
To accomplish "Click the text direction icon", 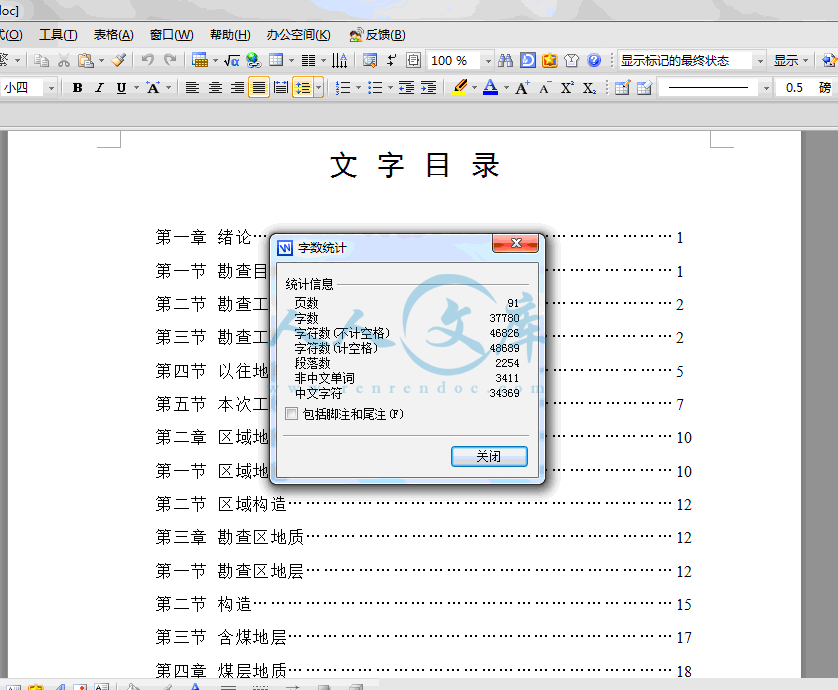I will point(339,60).
